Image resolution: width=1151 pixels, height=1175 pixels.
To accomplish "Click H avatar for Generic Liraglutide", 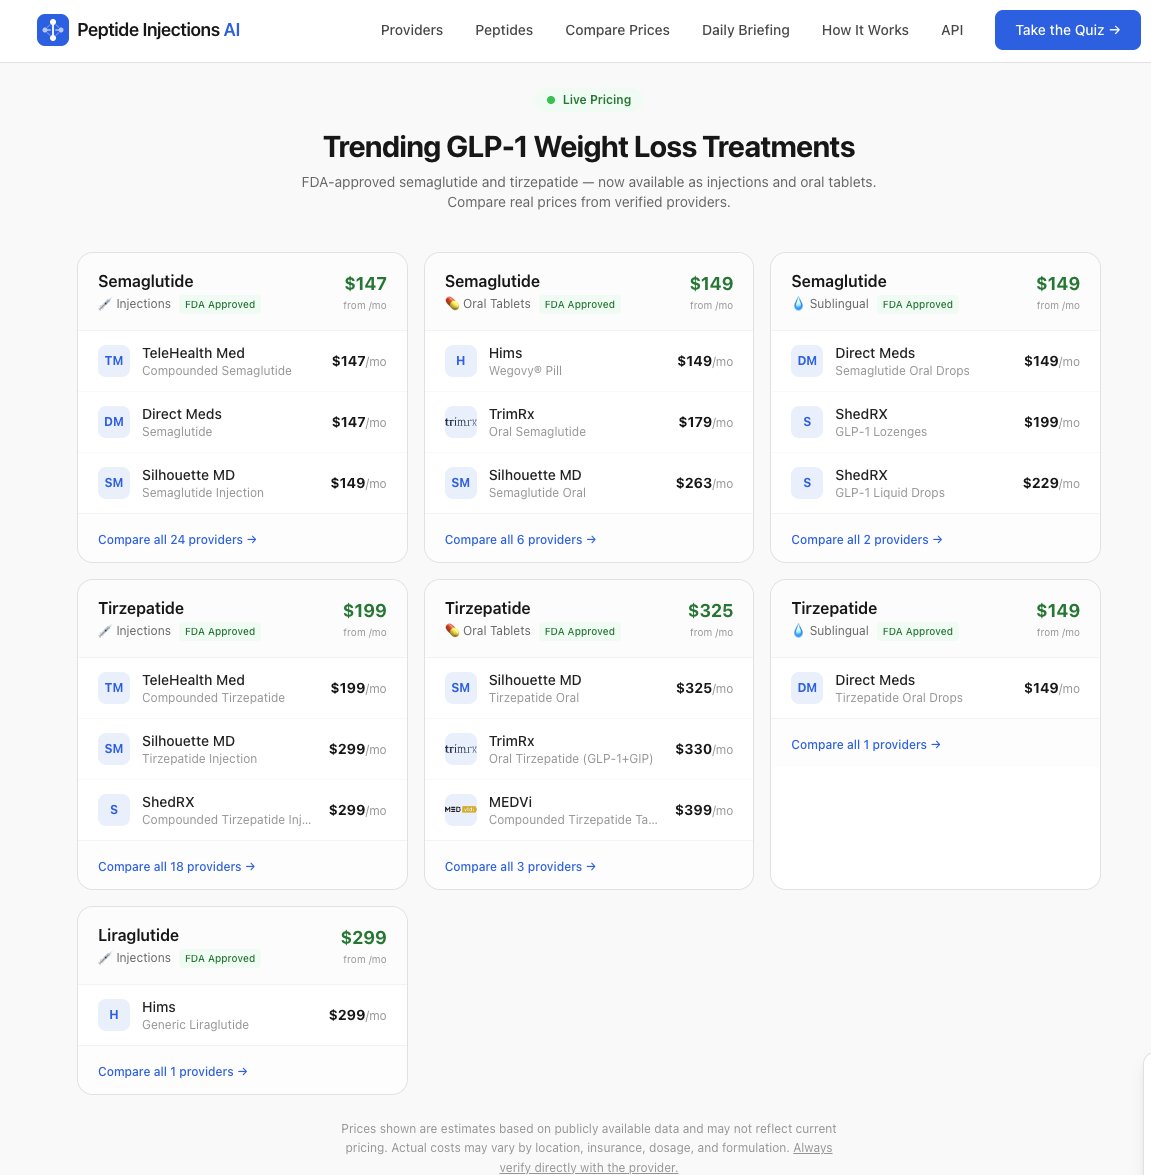I will click(114, 1015).
